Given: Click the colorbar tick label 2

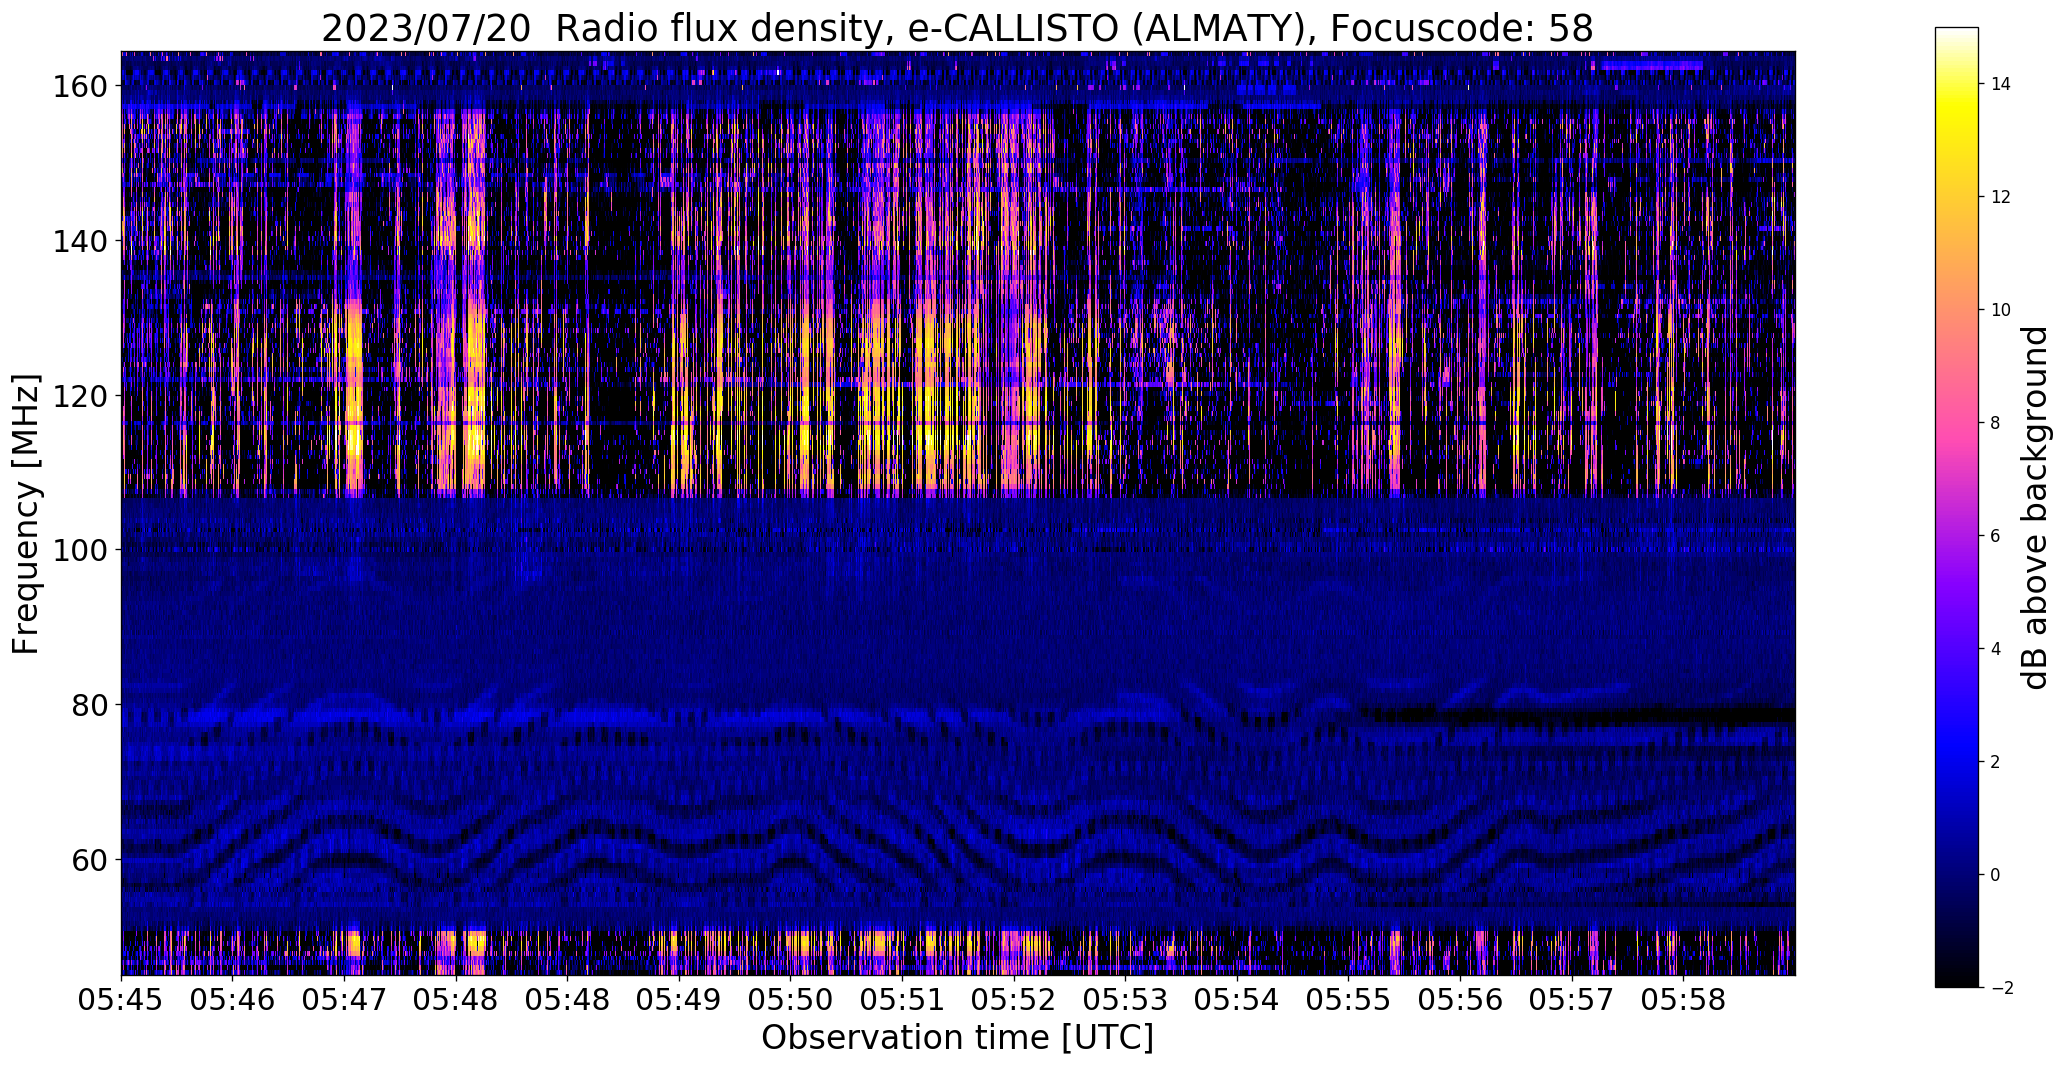Looking at the screenshot, I should point(1995,762).
